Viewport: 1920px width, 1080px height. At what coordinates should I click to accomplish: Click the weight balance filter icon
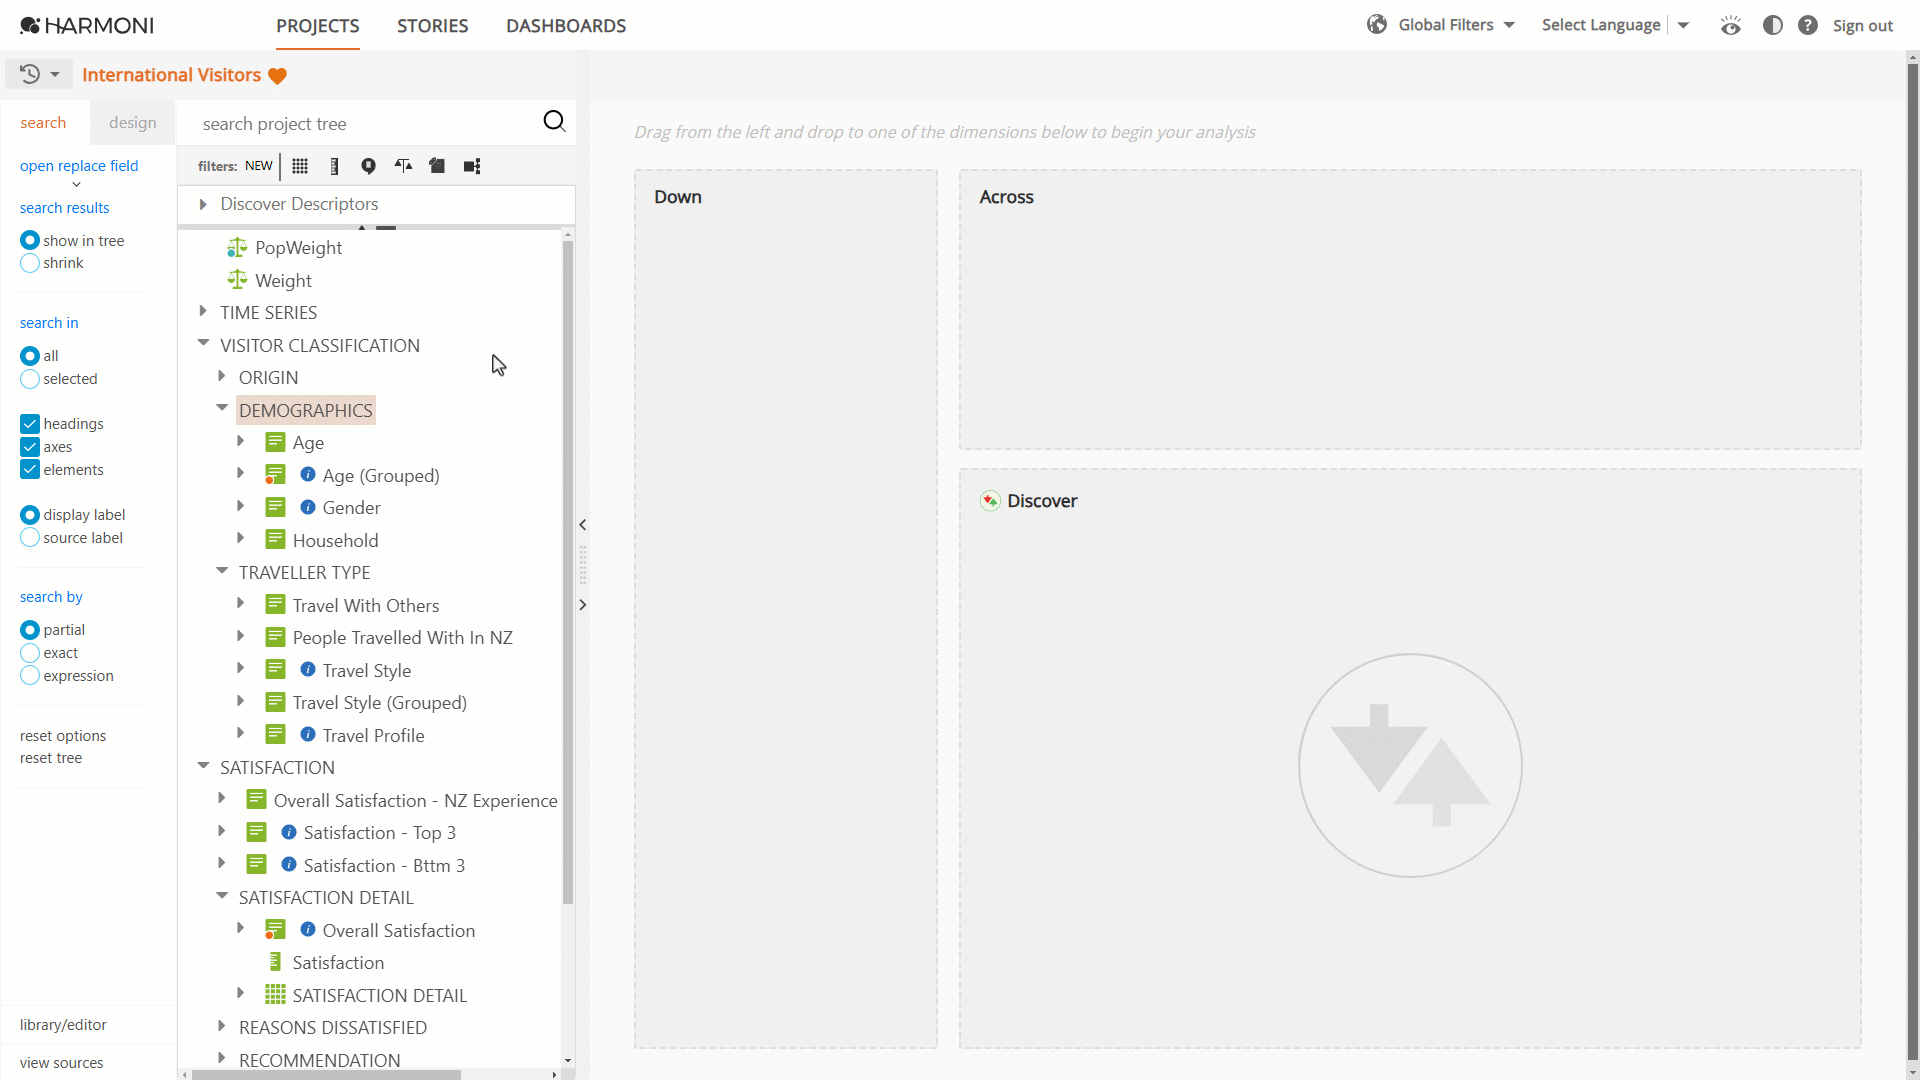403,166
